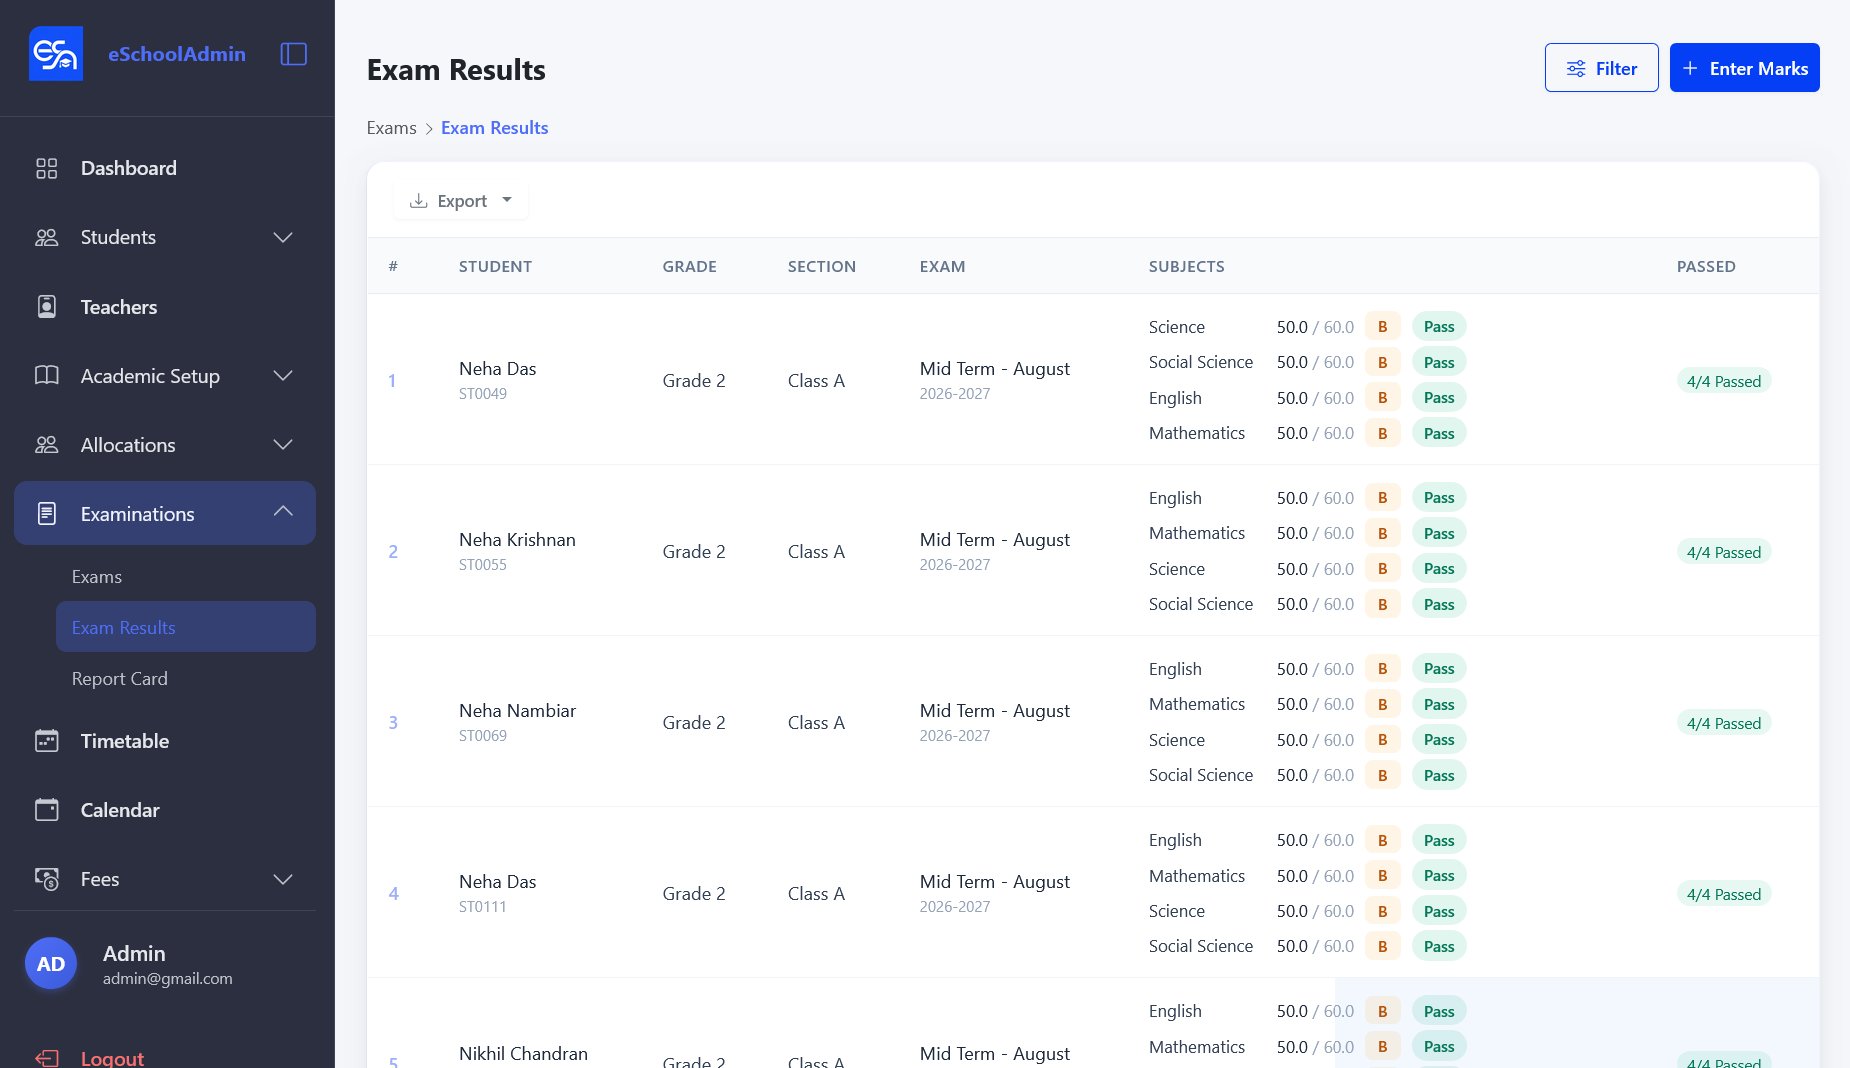Click the Export download icon
1850x1068 pixels.
(x=419, y=201)
